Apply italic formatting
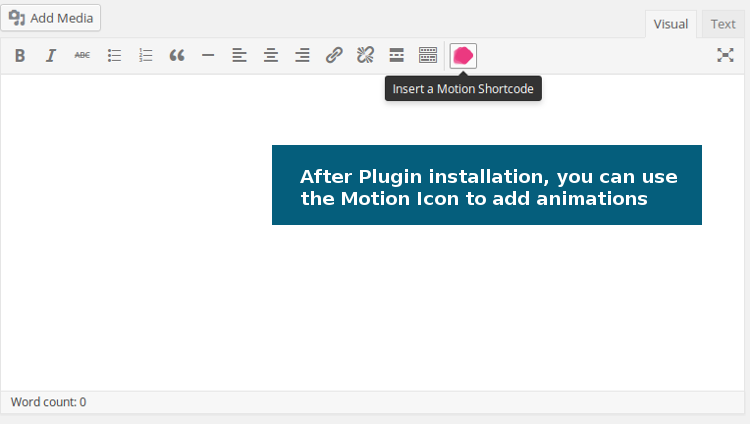The image size is (750, 424). (51, 56)
